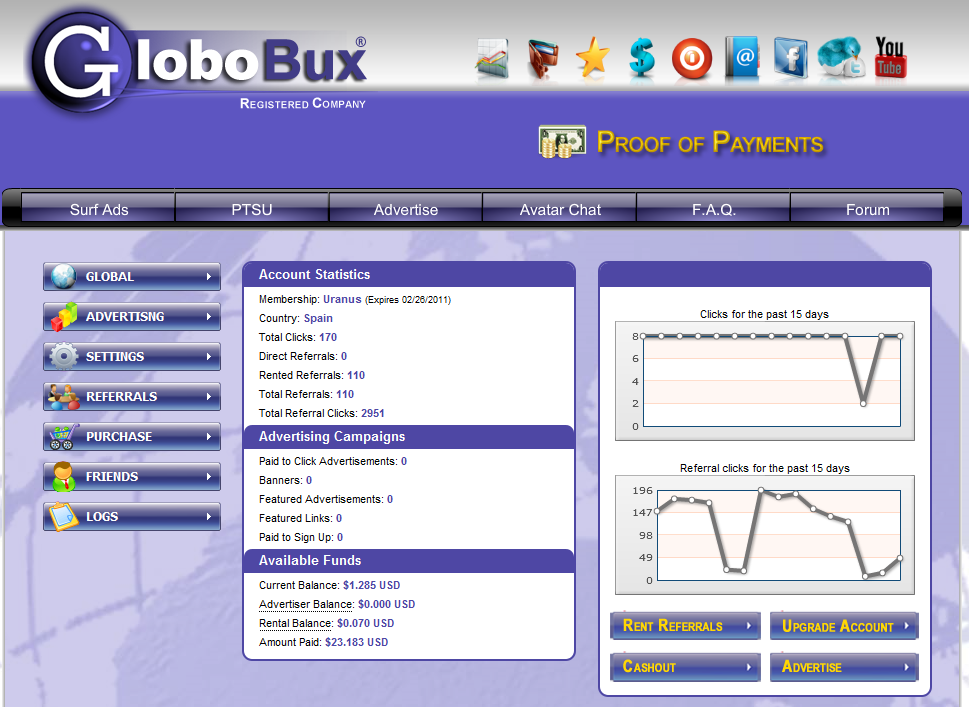Click the Amount Paid $23.183 USD value
The width and height of the screenshot is (969, 707).
coord(357,642)
